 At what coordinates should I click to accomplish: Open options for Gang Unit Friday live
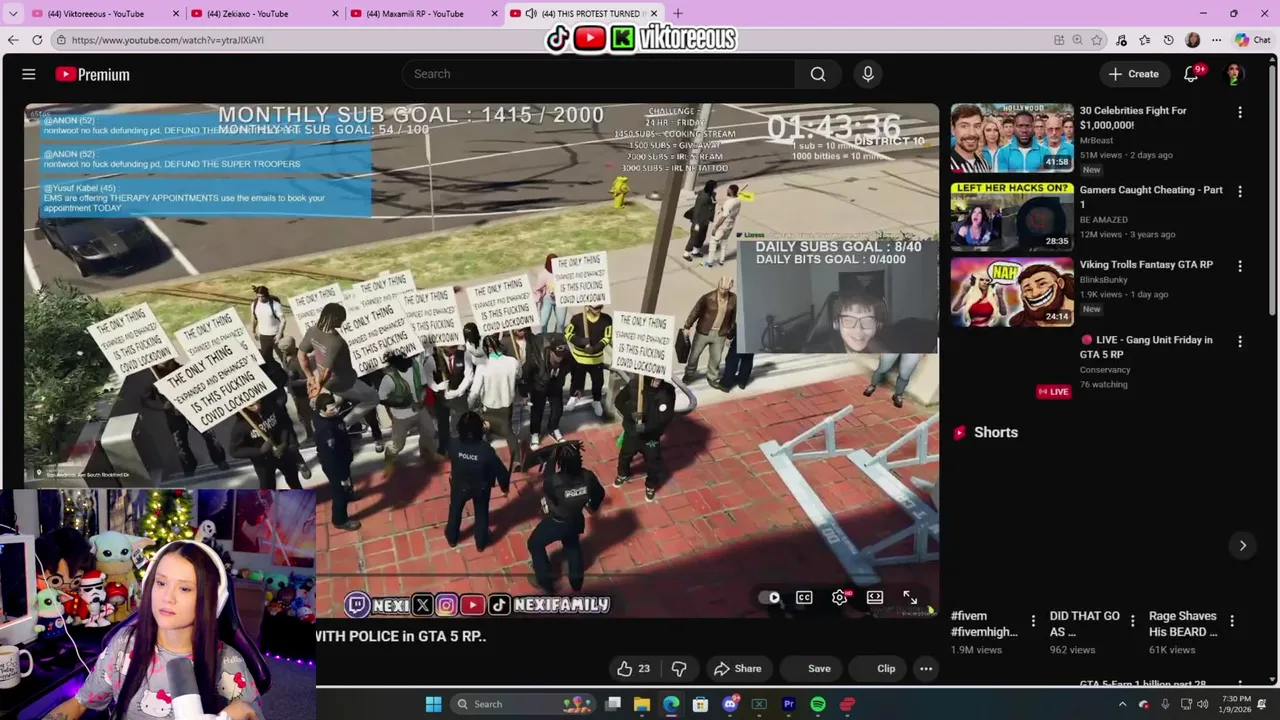pos(1240,341)
